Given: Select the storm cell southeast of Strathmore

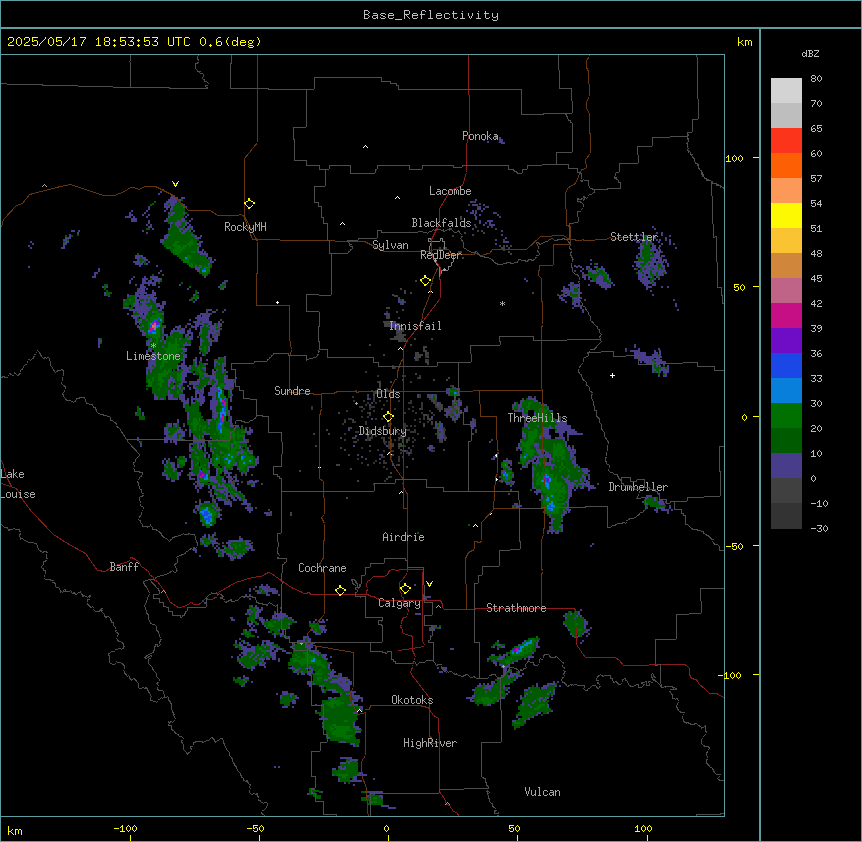Looking at the screenshot, I should click(576, 624).
